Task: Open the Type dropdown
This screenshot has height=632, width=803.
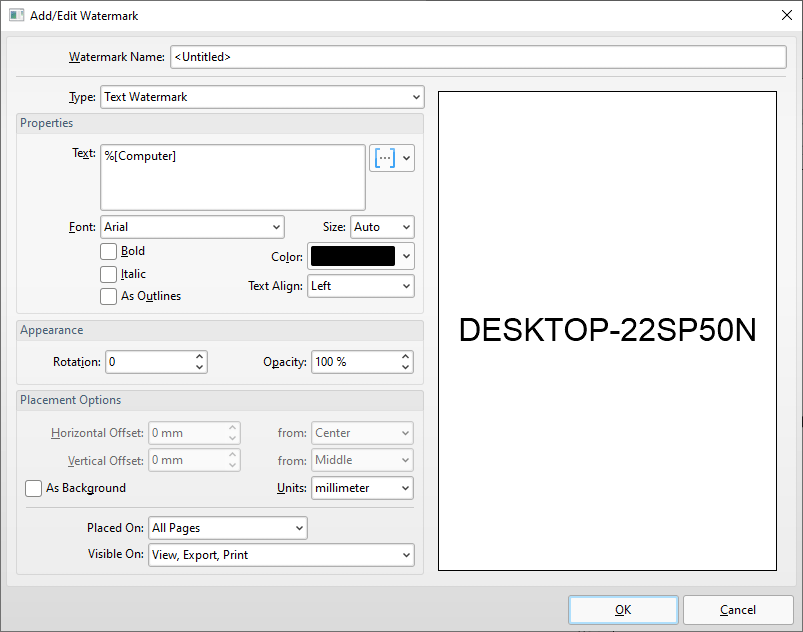Action: click(262, 97)
